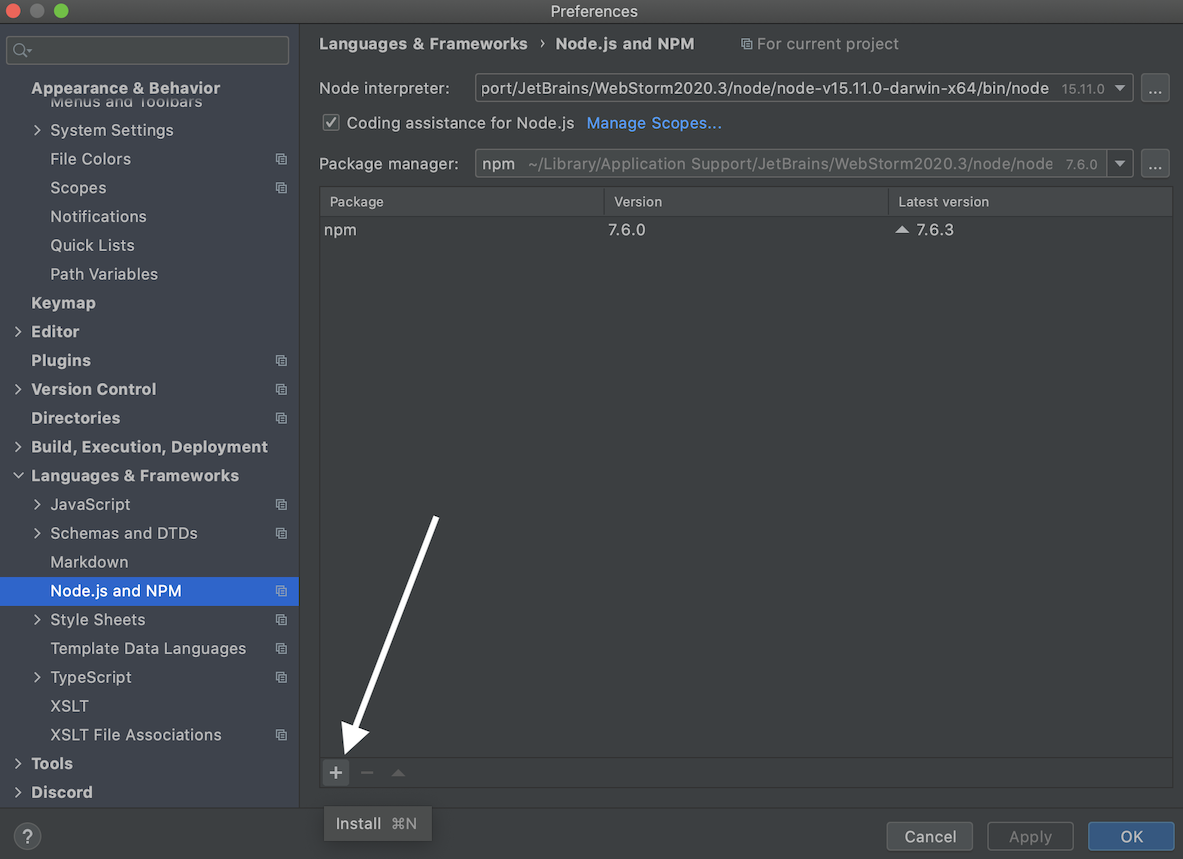This screenshot has height=859, width=1183.
Task: Click the Upgrade package arrow button
Action: [x=398, y=772]
